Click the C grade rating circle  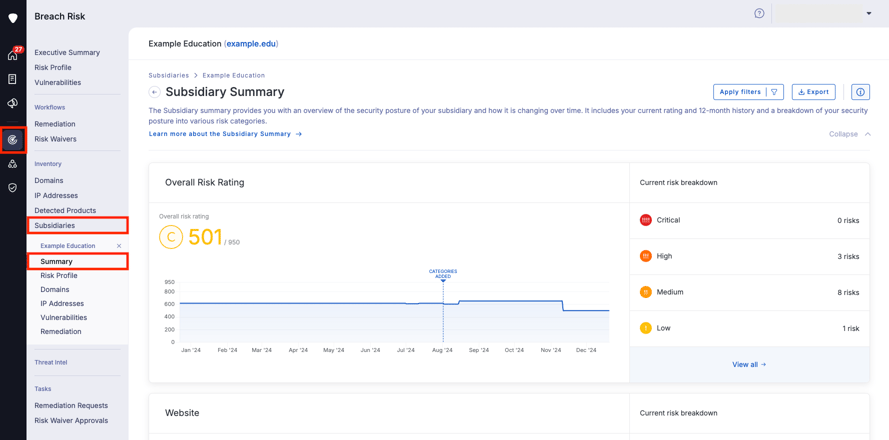tap(171, 238)
